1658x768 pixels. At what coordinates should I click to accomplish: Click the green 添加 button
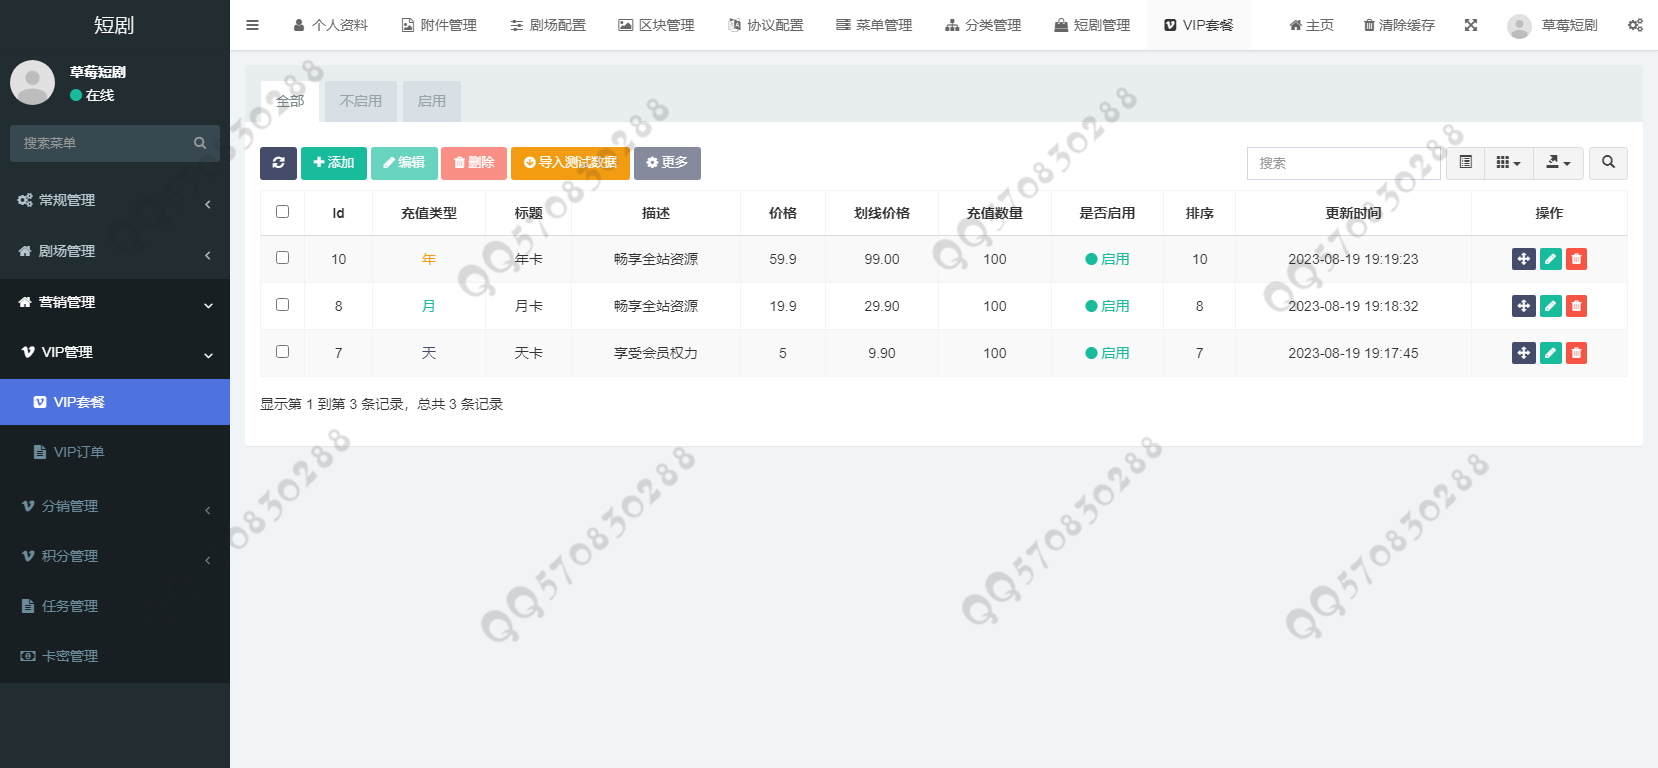click(334, 163)
